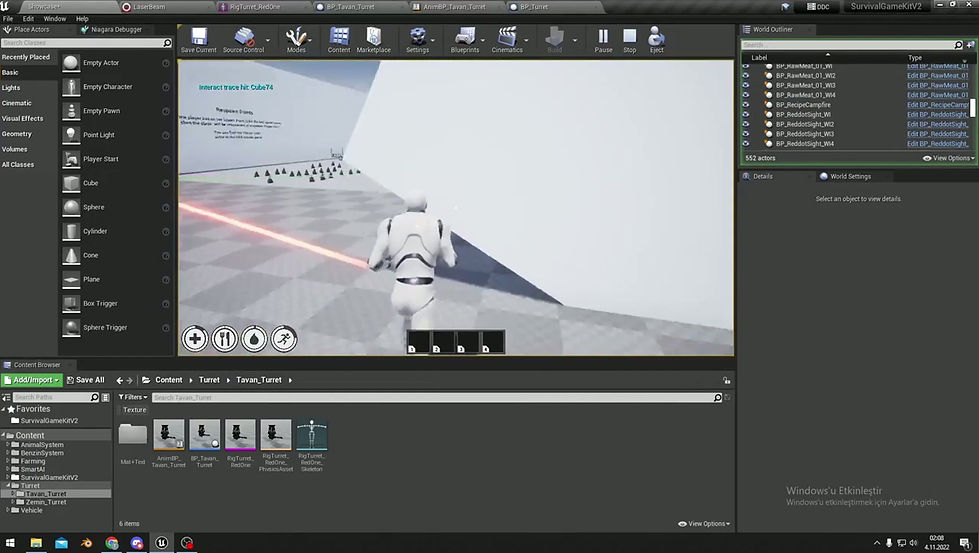Image resolution: width=979 pixels, height=553 pixels.
Task: Switch to the World Settings tab
Action: click(850, 176)
